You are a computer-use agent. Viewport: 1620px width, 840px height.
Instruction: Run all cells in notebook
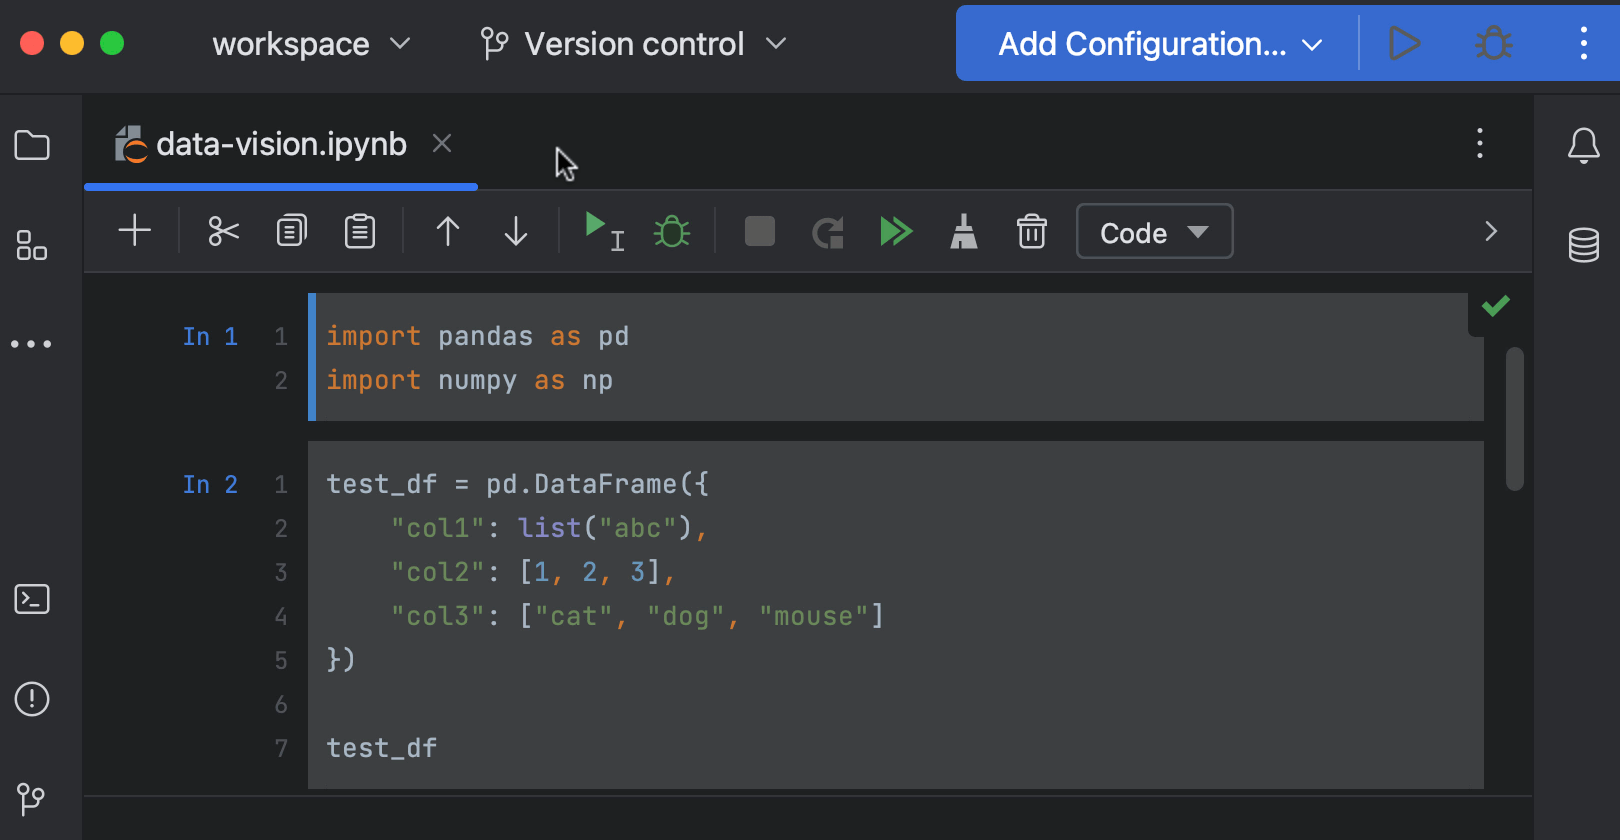tap(895, 231)
